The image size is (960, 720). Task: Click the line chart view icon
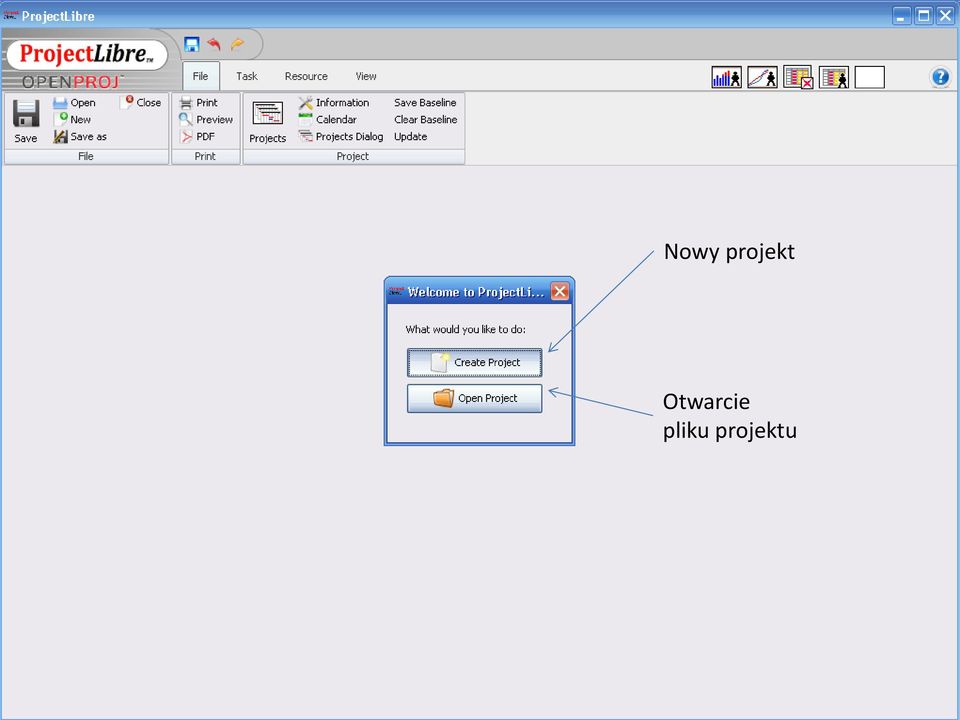(762, 77)
